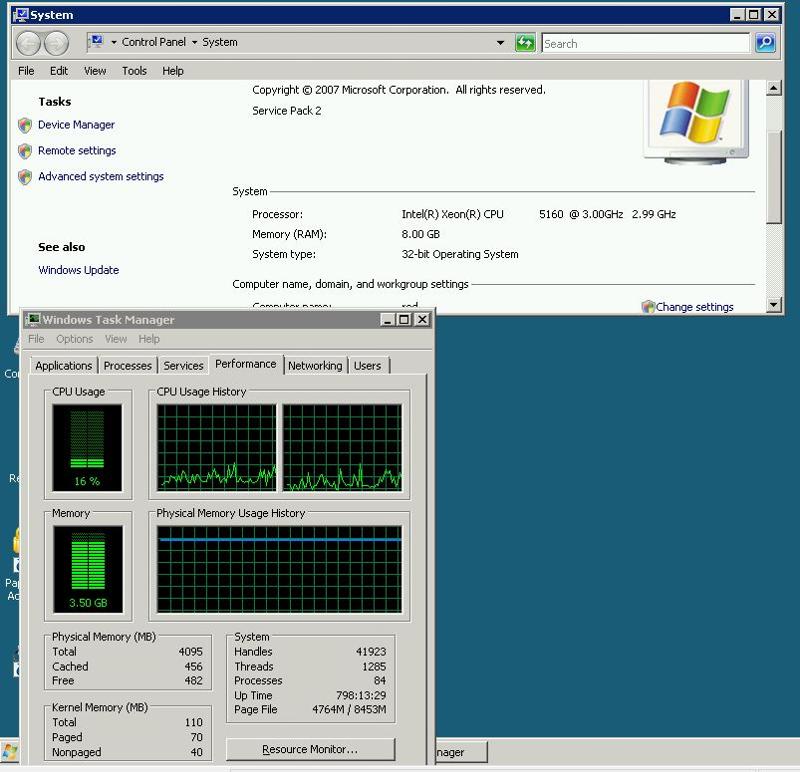Open Advanced system settings link
Screen dimensions: 800x772
coord(101,177)
